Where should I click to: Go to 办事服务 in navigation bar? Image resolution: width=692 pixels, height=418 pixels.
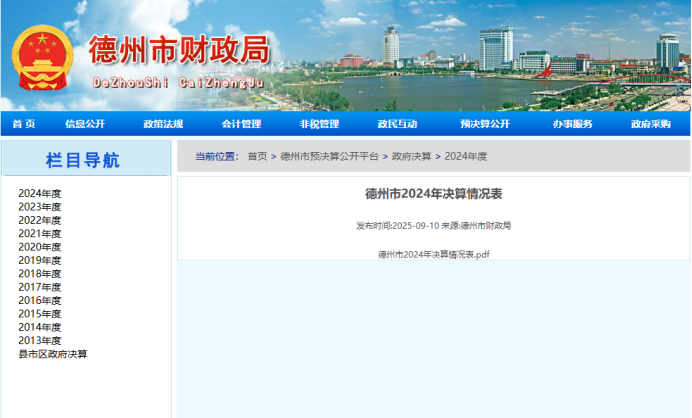tap(572, 124)
